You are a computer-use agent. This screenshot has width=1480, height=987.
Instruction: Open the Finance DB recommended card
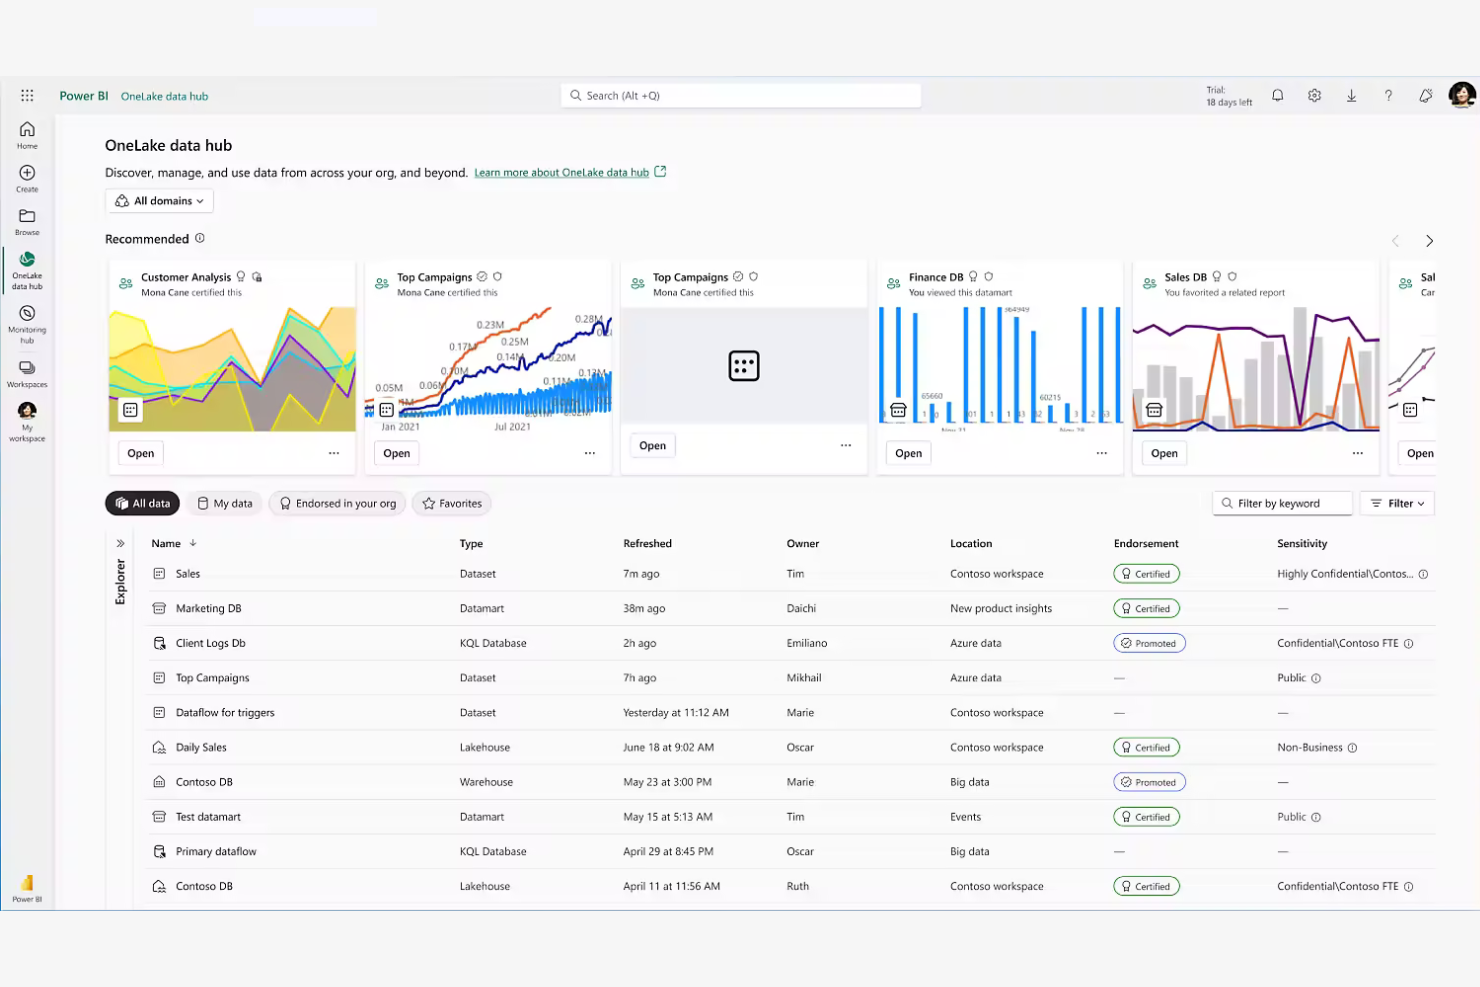coord(907,452)
